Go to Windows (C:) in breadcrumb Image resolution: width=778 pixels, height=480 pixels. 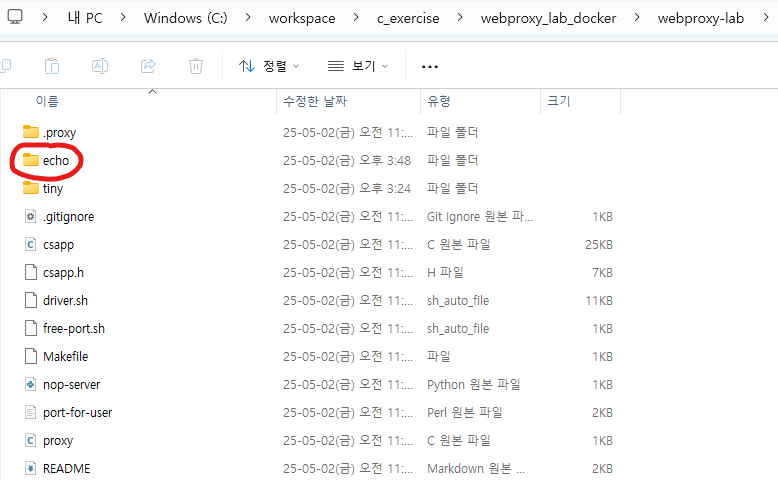pyautogui.click(x=186, y=18)
